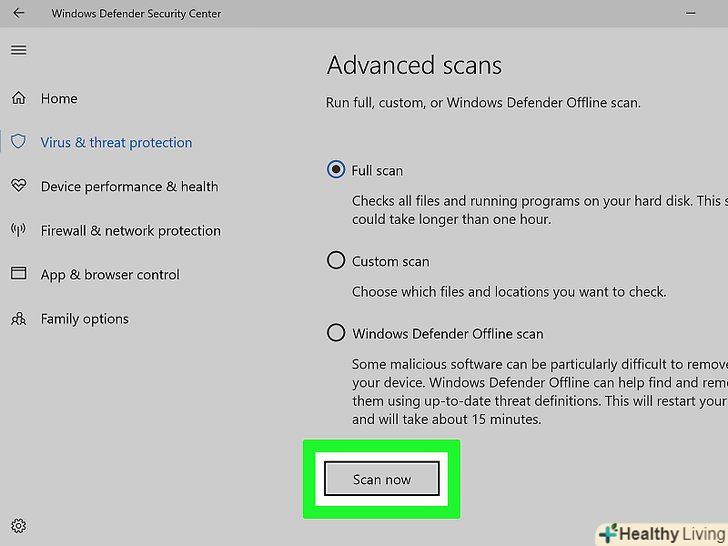The width and height of the screenshot is (728, 546).
Task: Select Windows Defender Offline scan radio button
Action: (336, 332)
